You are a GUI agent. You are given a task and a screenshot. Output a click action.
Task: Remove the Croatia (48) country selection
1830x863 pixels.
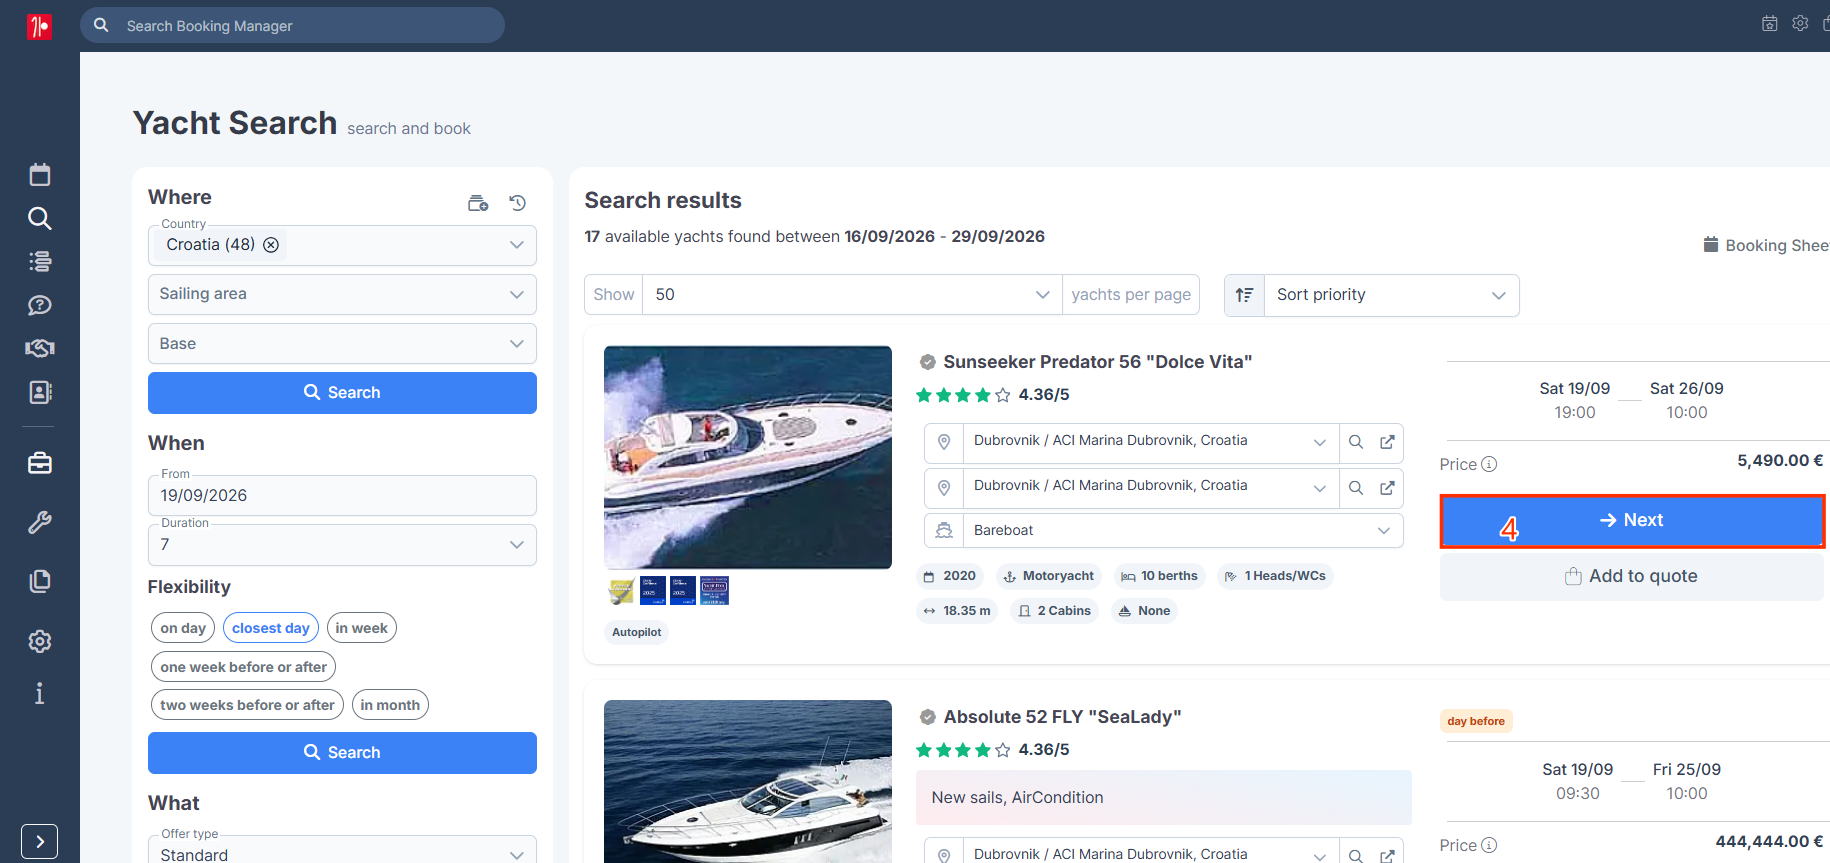pos(271,245)
